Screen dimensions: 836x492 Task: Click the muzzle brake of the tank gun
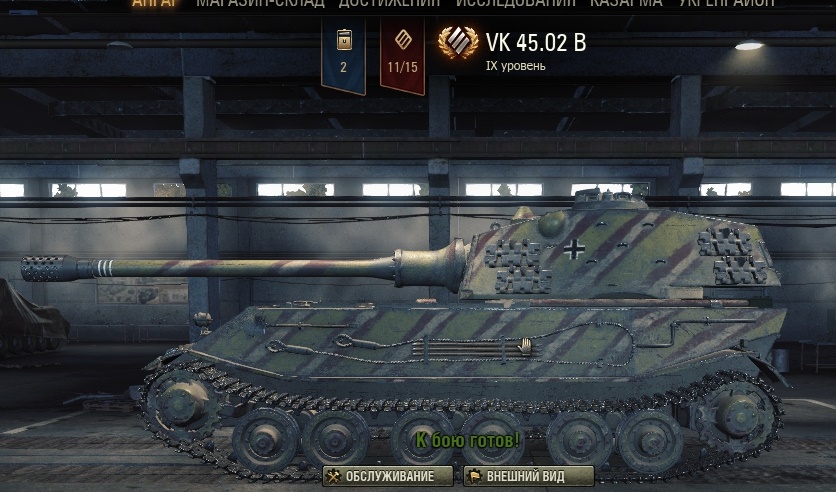click(51, 268)
